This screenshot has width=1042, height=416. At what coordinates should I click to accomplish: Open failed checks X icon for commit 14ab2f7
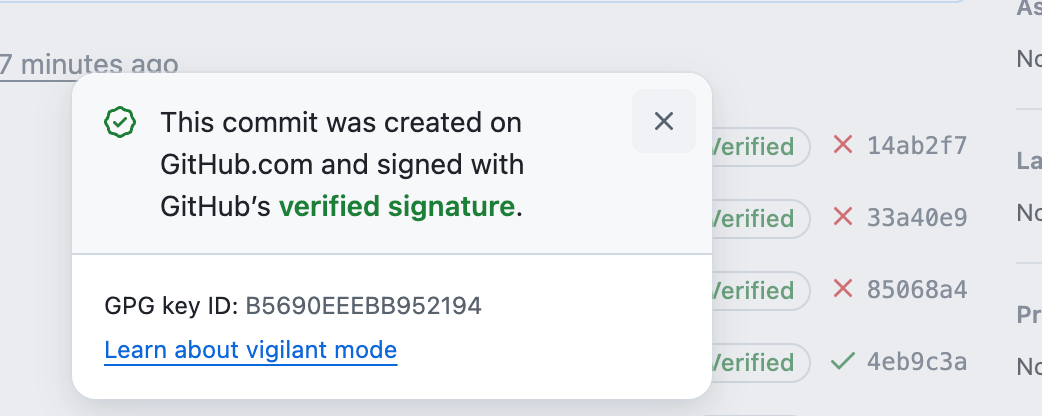point(843,145)
